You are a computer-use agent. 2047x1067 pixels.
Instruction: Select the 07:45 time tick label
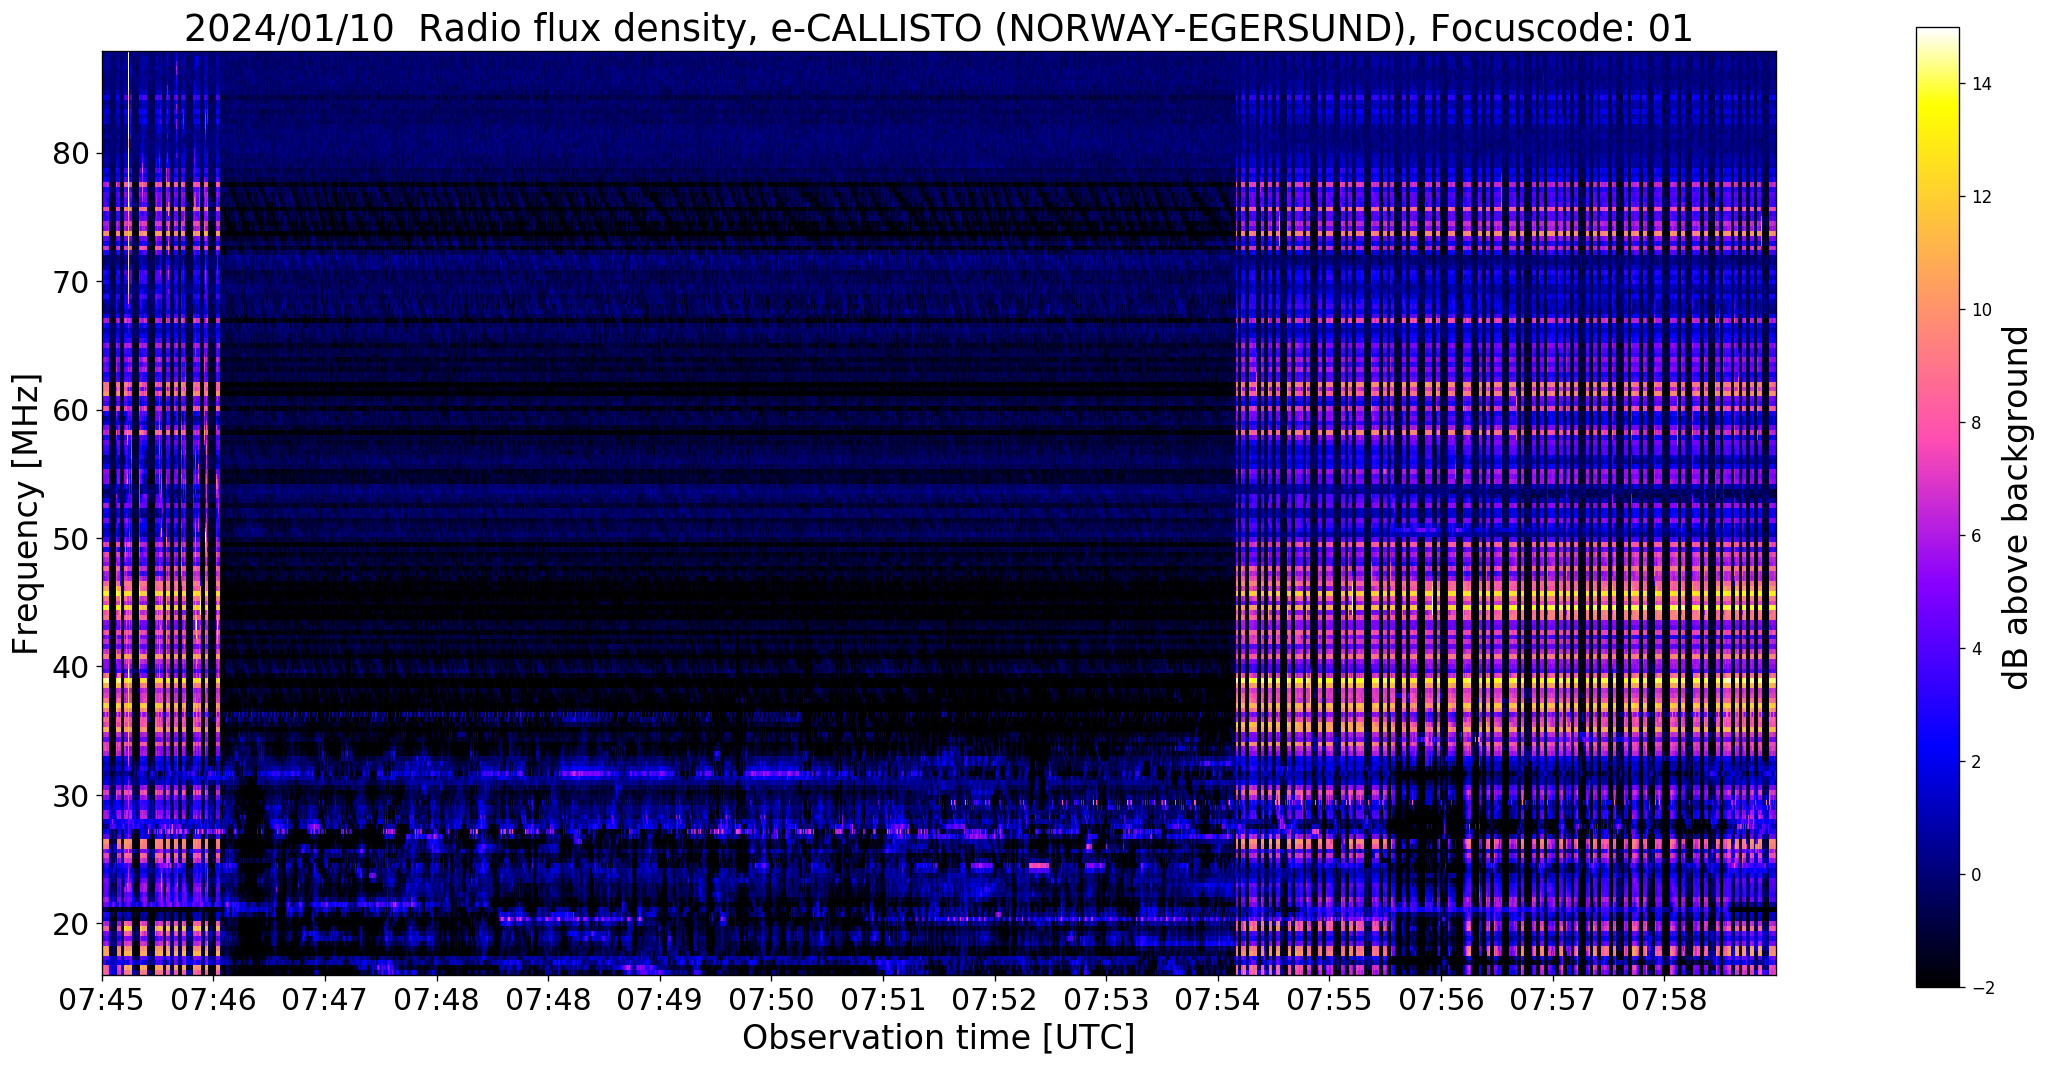coord(102,1000)
